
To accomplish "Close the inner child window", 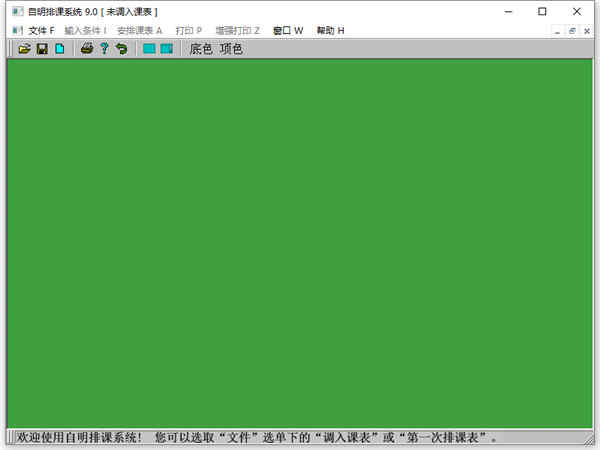I will (x=587, y=31).
